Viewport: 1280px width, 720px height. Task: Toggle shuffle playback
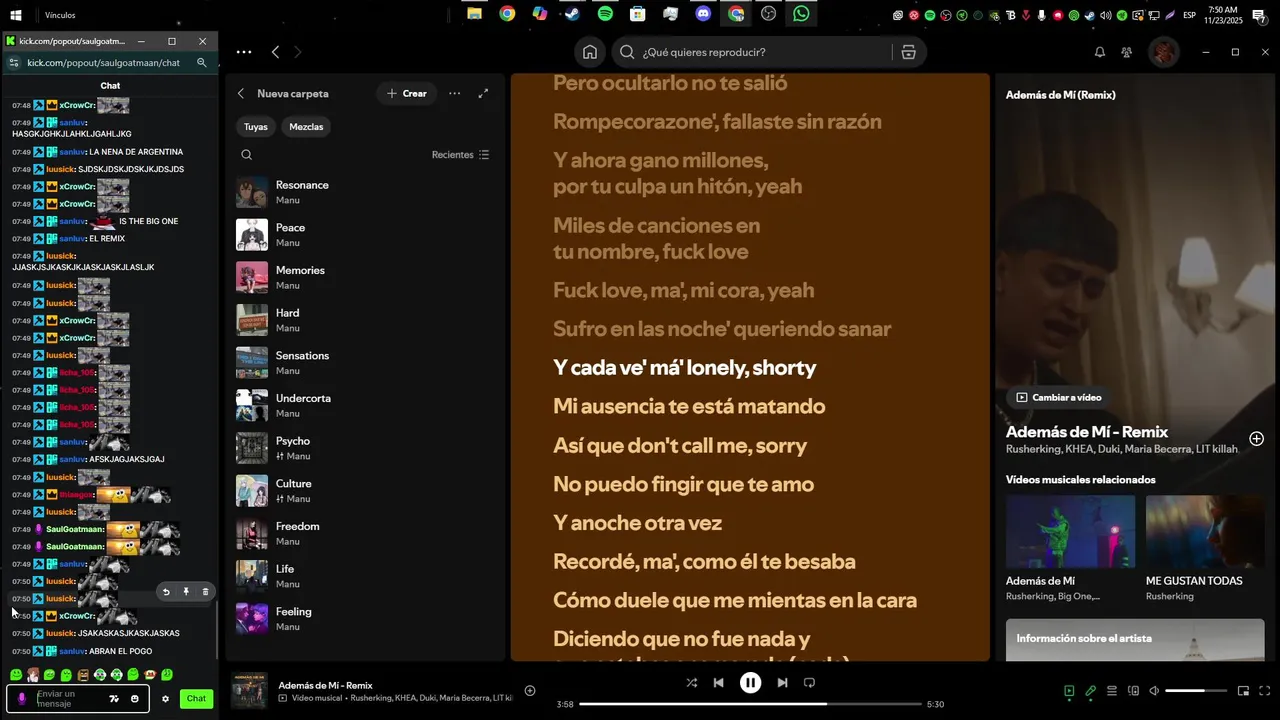pyautogui.click(x=692, y=683)
